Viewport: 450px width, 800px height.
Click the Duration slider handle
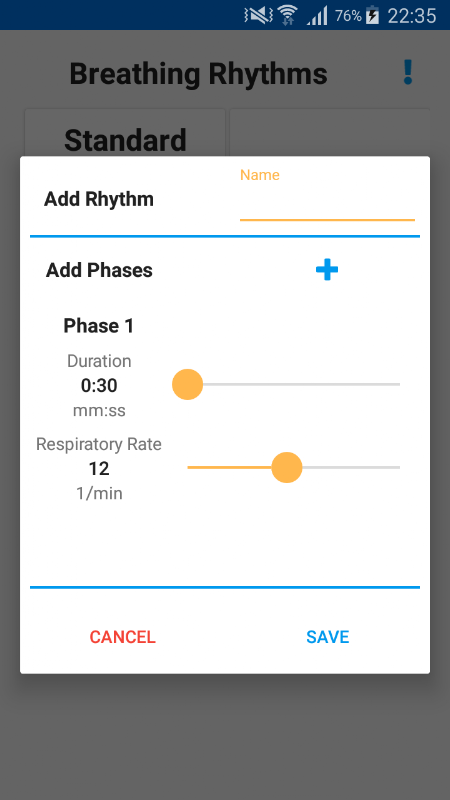[x=187, y=384]
